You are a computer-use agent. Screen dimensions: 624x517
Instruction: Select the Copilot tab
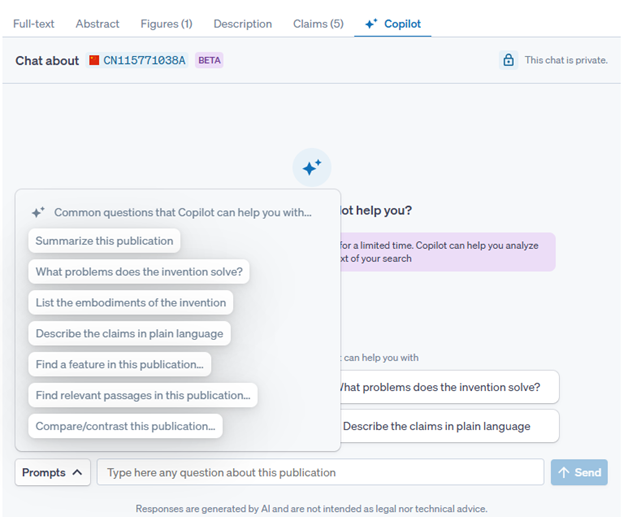click(x=392, y=23)
